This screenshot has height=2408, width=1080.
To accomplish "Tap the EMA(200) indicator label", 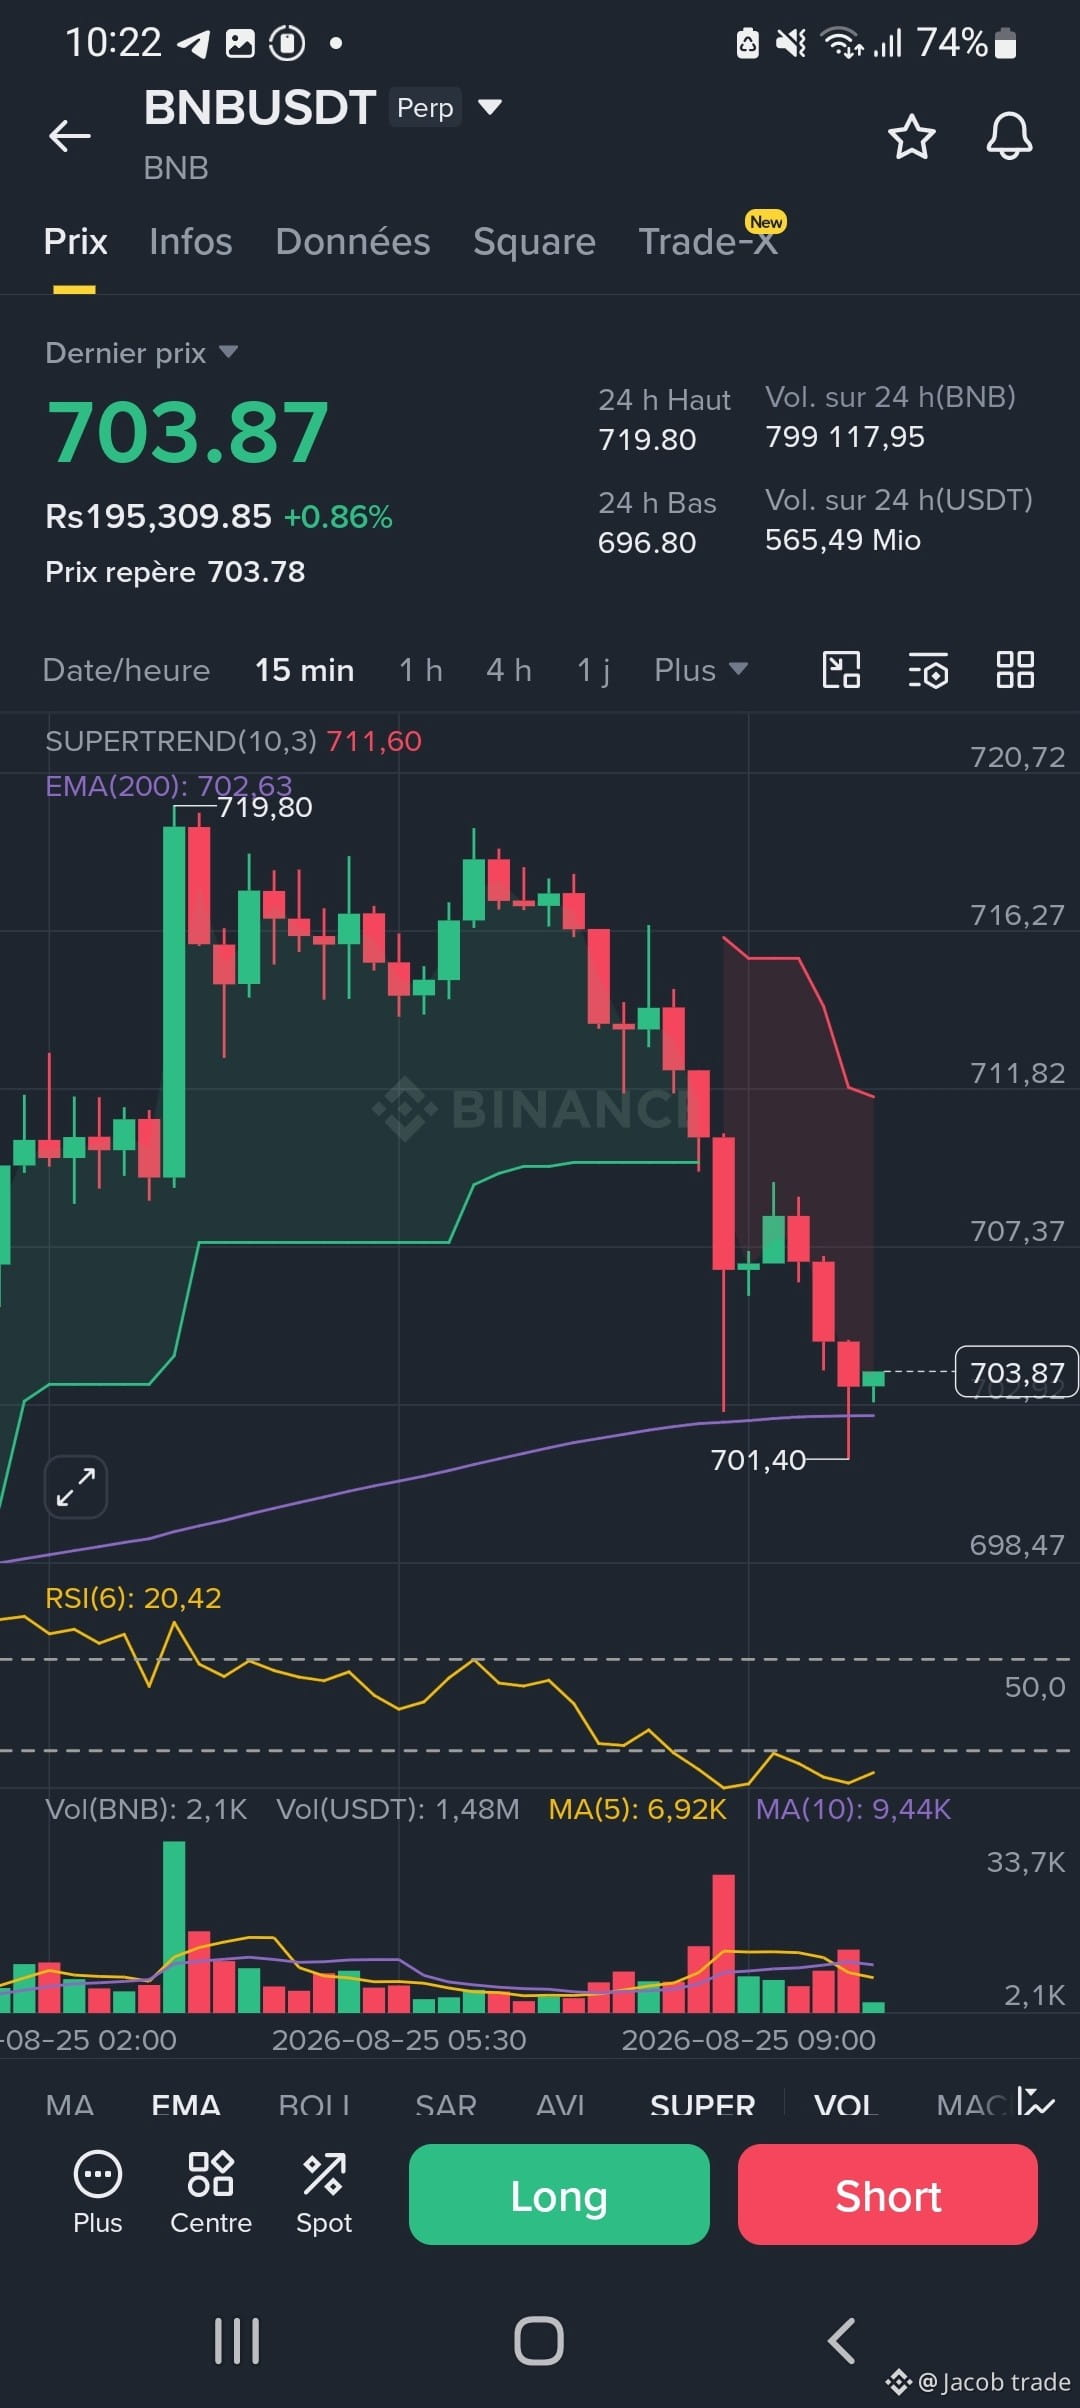I will click(168, 786).
